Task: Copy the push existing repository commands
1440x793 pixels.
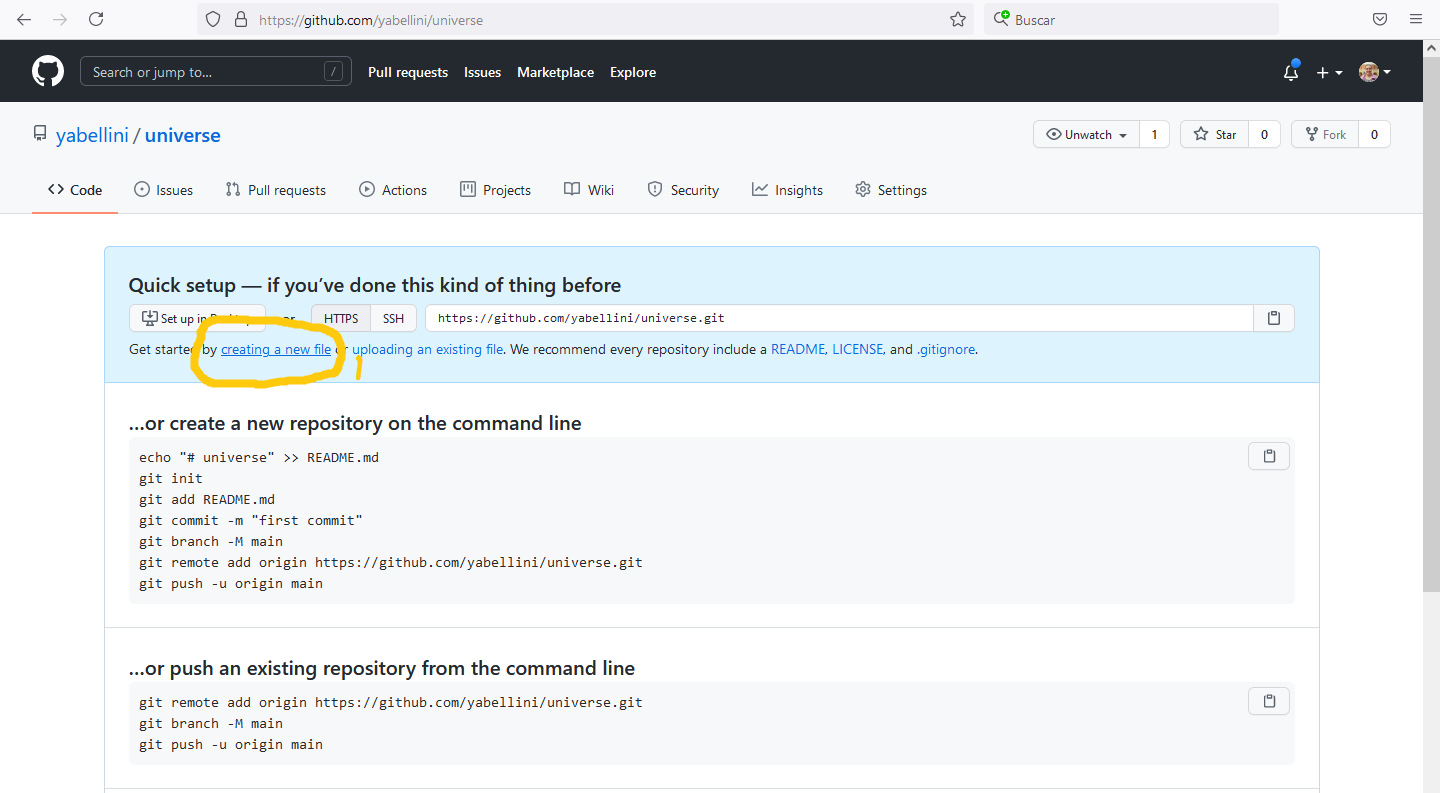Action: click(x=1269, y=701)
